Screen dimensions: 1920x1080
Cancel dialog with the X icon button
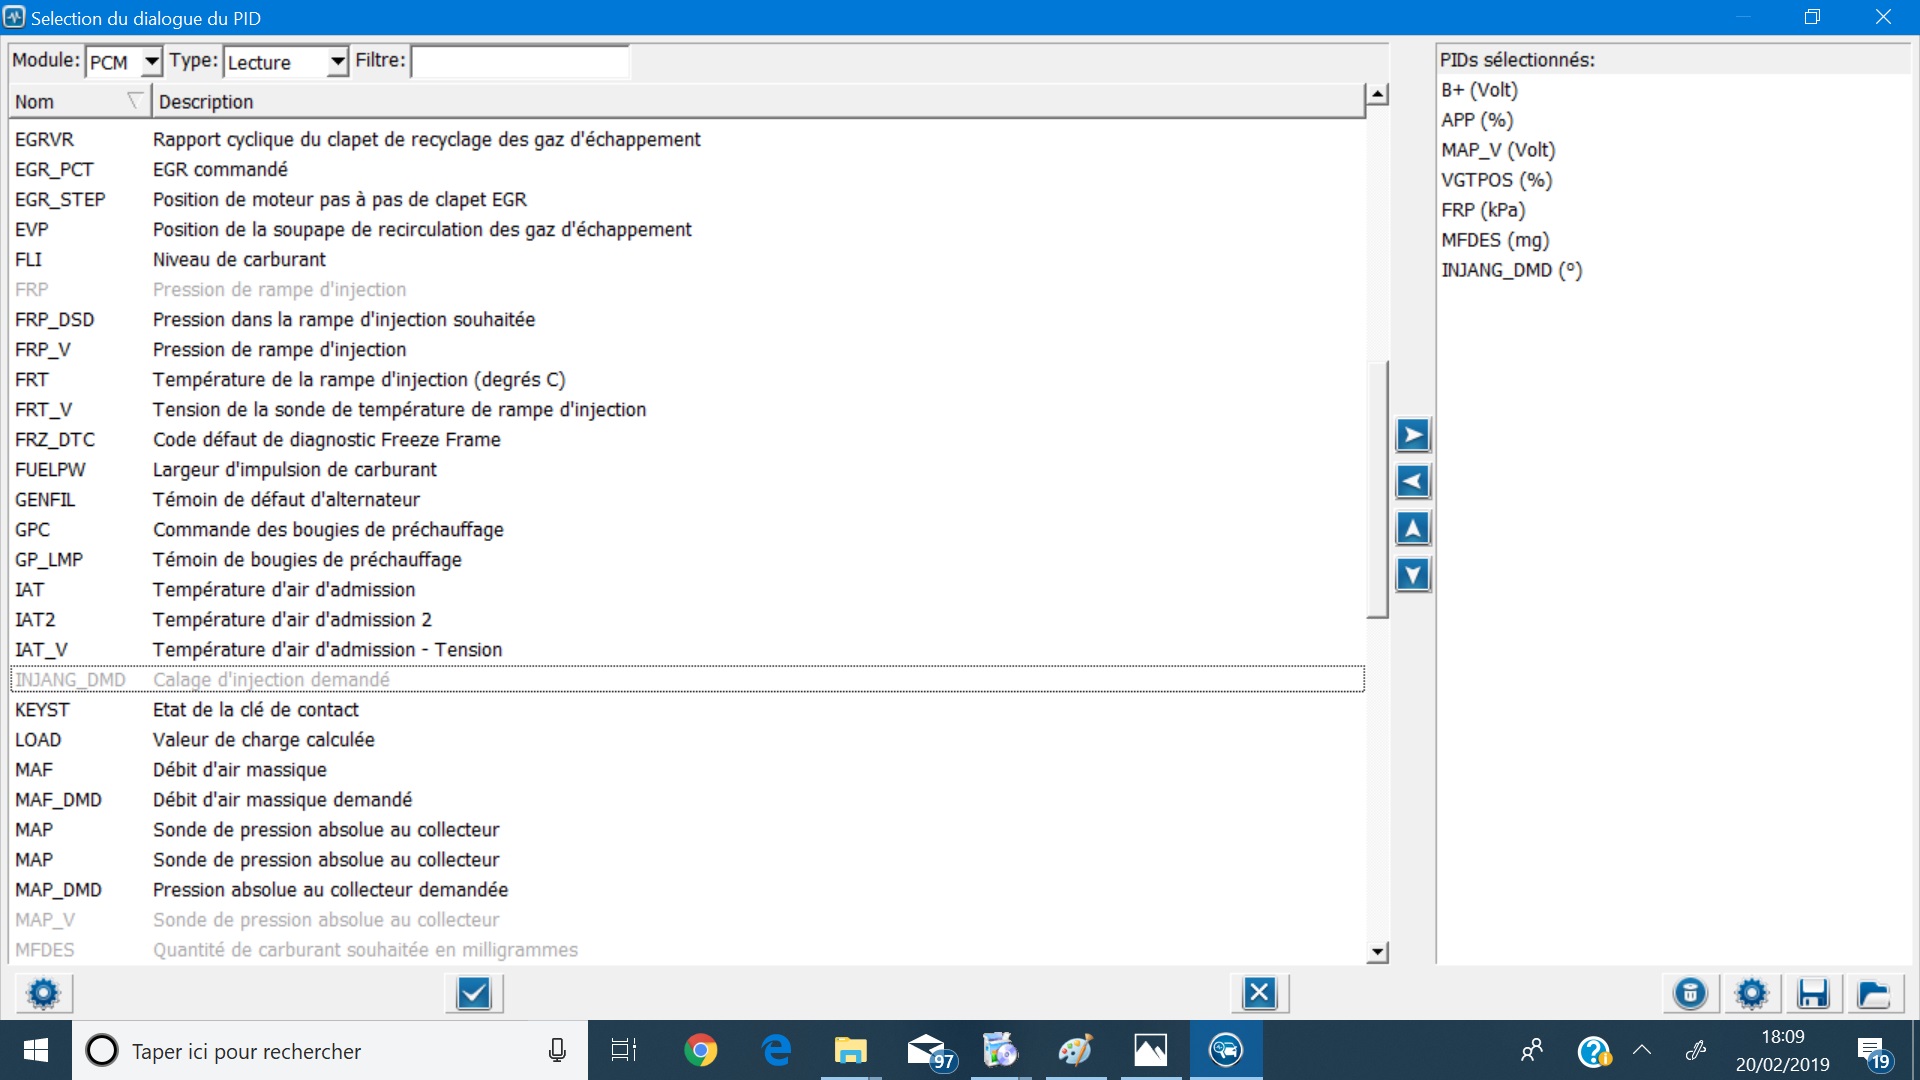tap(1259, 993)
